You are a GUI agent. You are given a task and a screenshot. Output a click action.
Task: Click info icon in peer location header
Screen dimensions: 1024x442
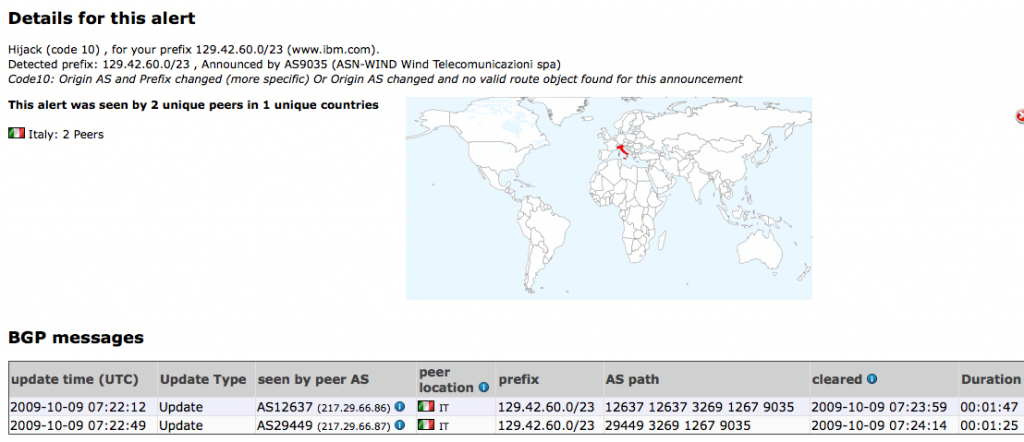483,387
